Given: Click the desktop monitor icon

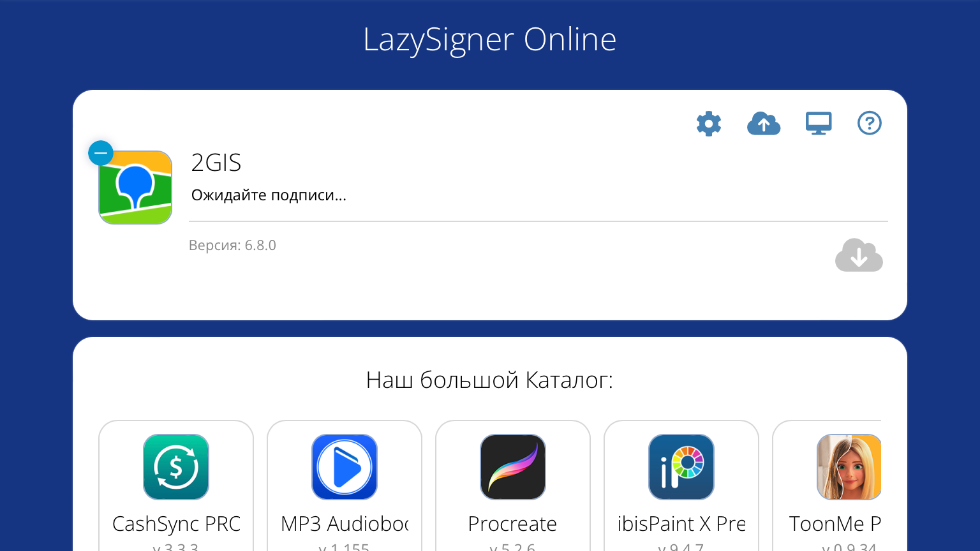Looking at the screenshot, I should (x=819, y=124).
